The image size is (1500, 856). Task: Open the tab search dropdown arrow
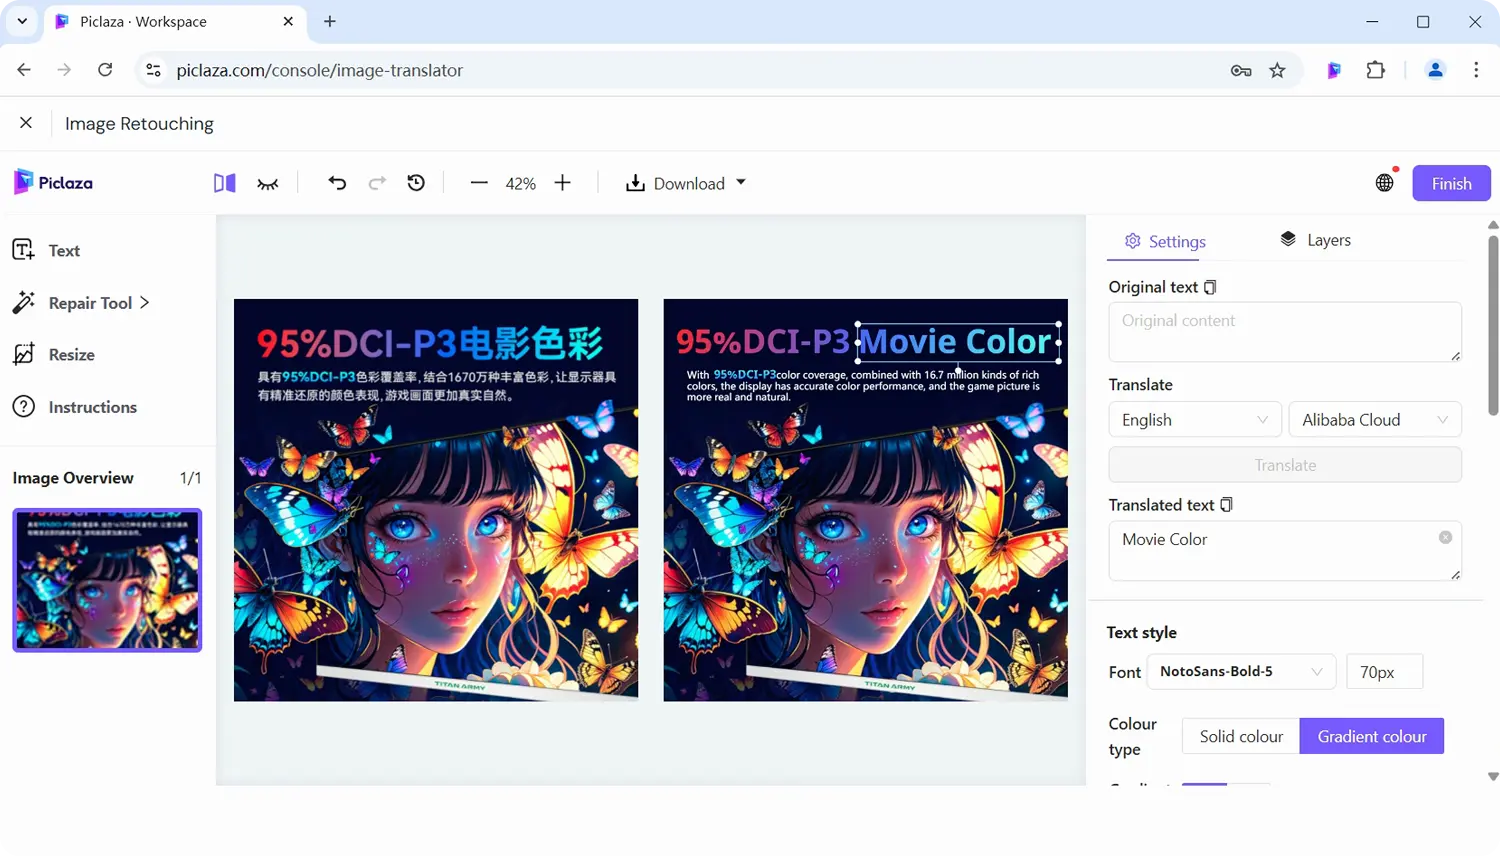(x=22, y=21)
